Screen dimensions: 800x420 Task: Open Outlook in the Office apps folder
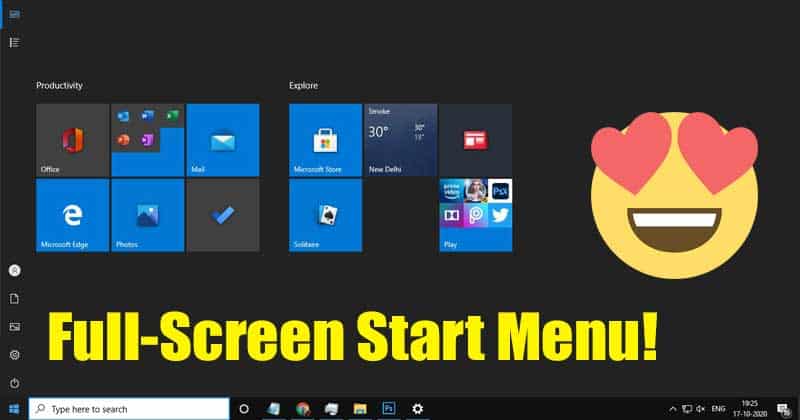(123, 117)
